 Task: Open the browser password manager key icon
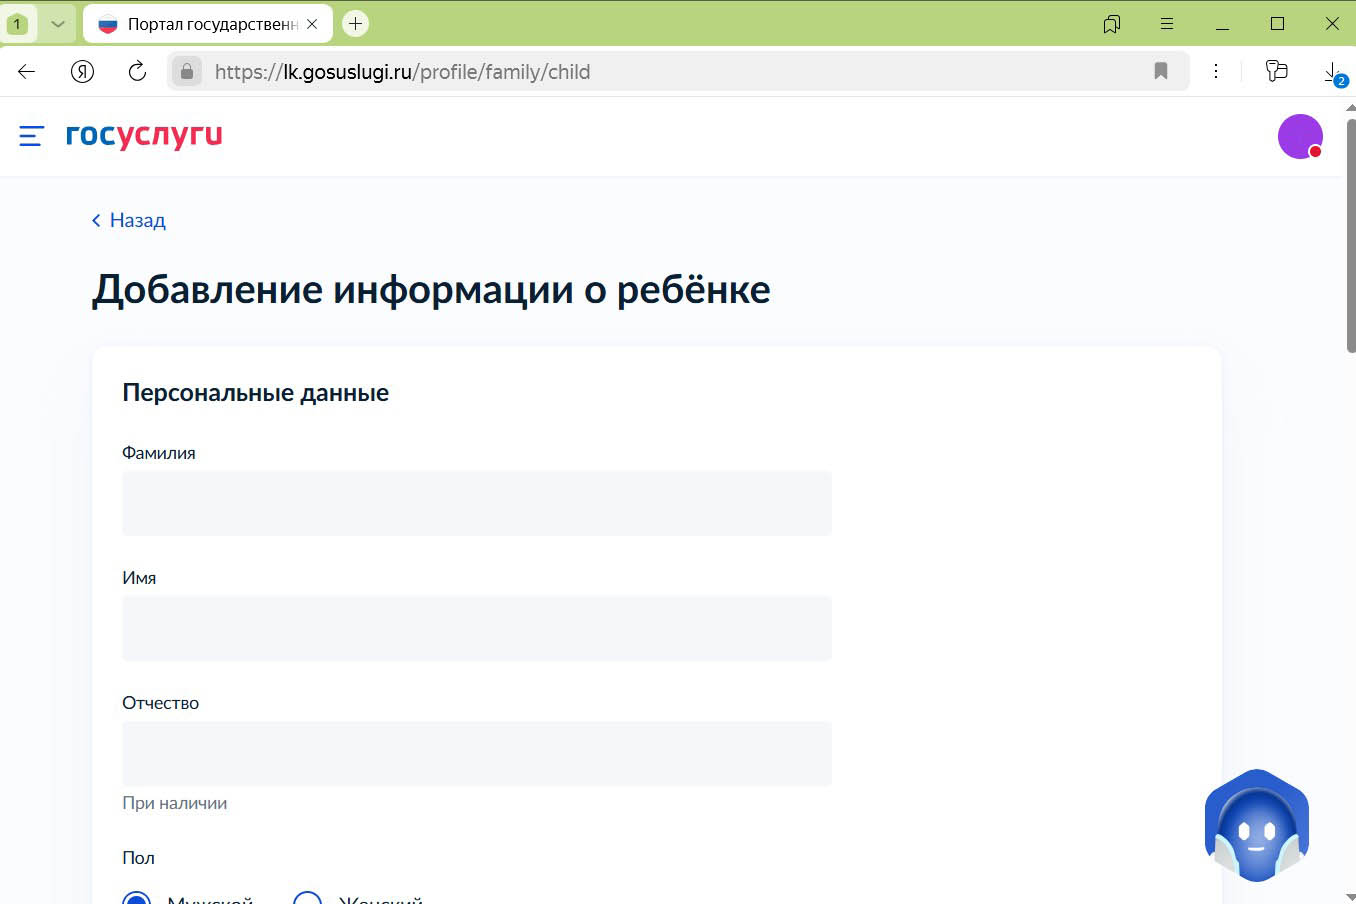coord(1277,71)
